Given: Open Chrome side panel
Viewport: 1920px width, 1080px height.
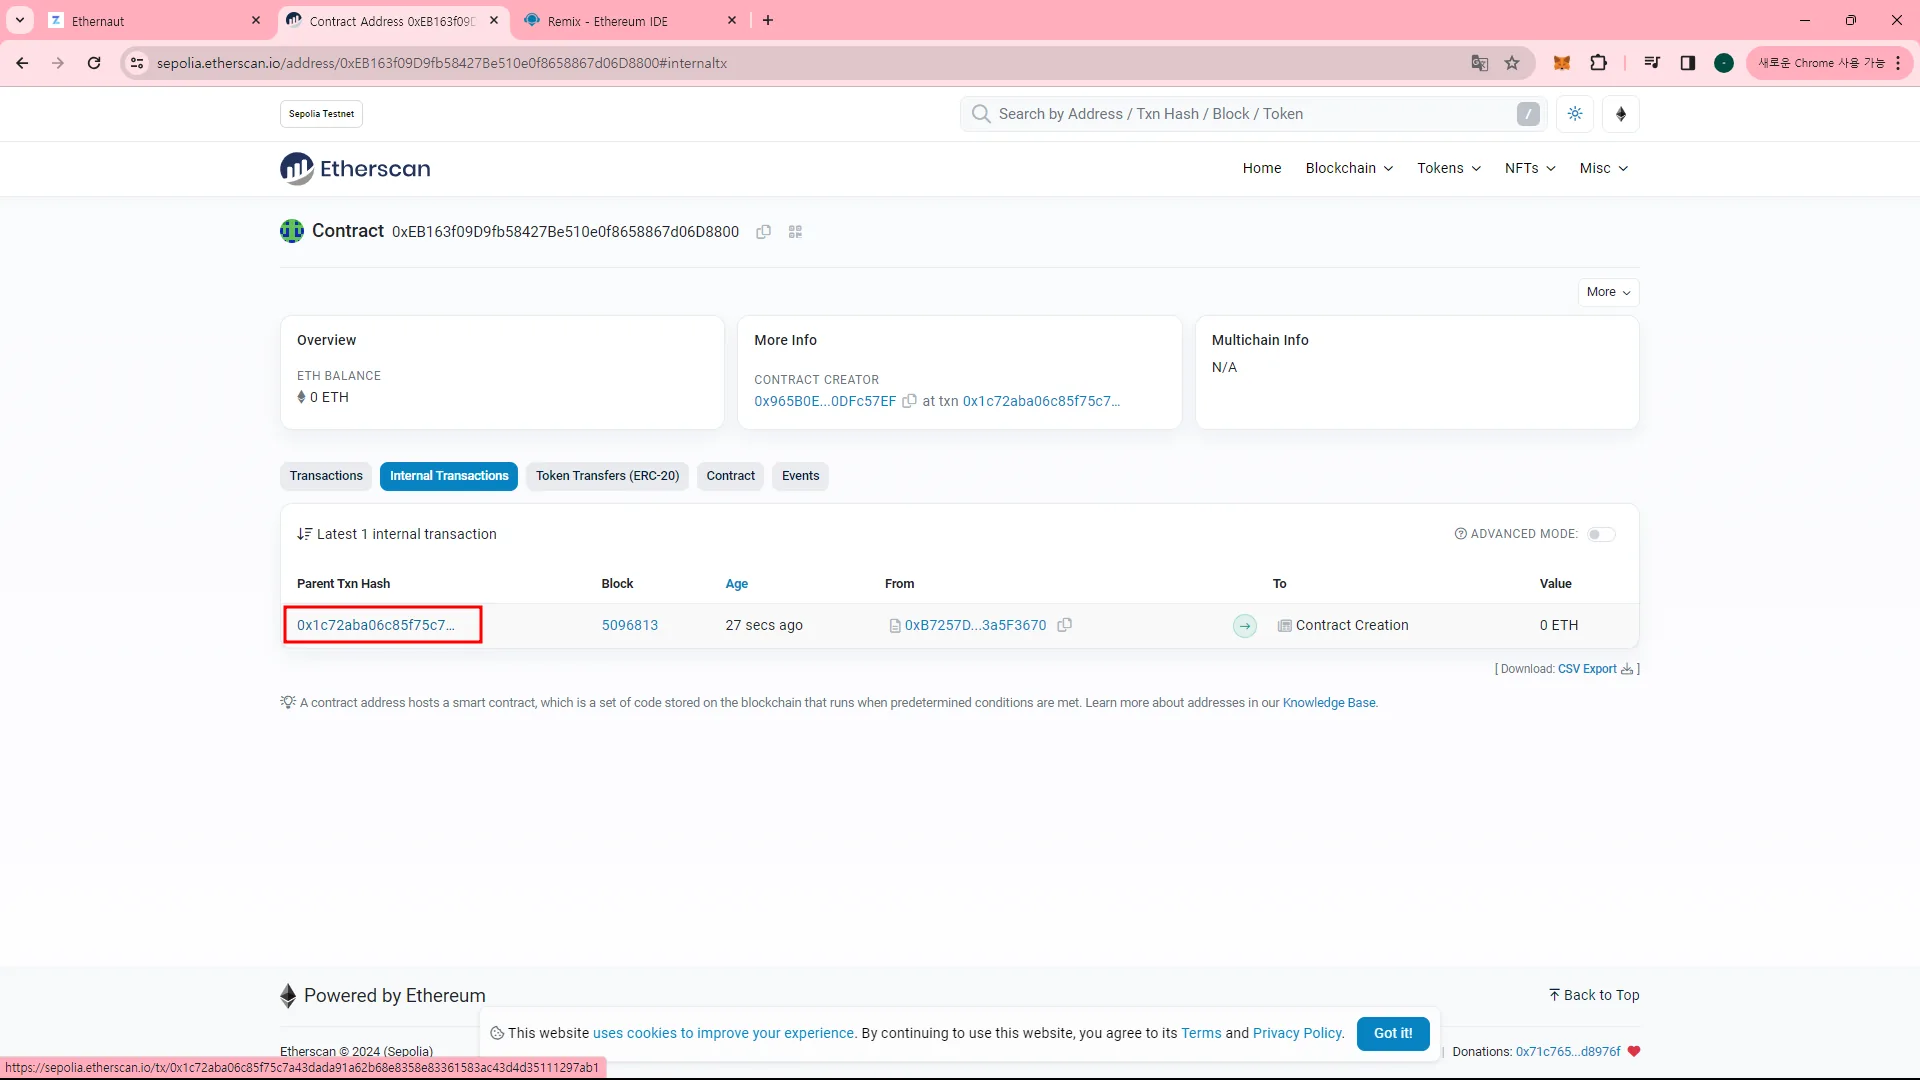Looking at the screenshot, I should point(1688,63).
